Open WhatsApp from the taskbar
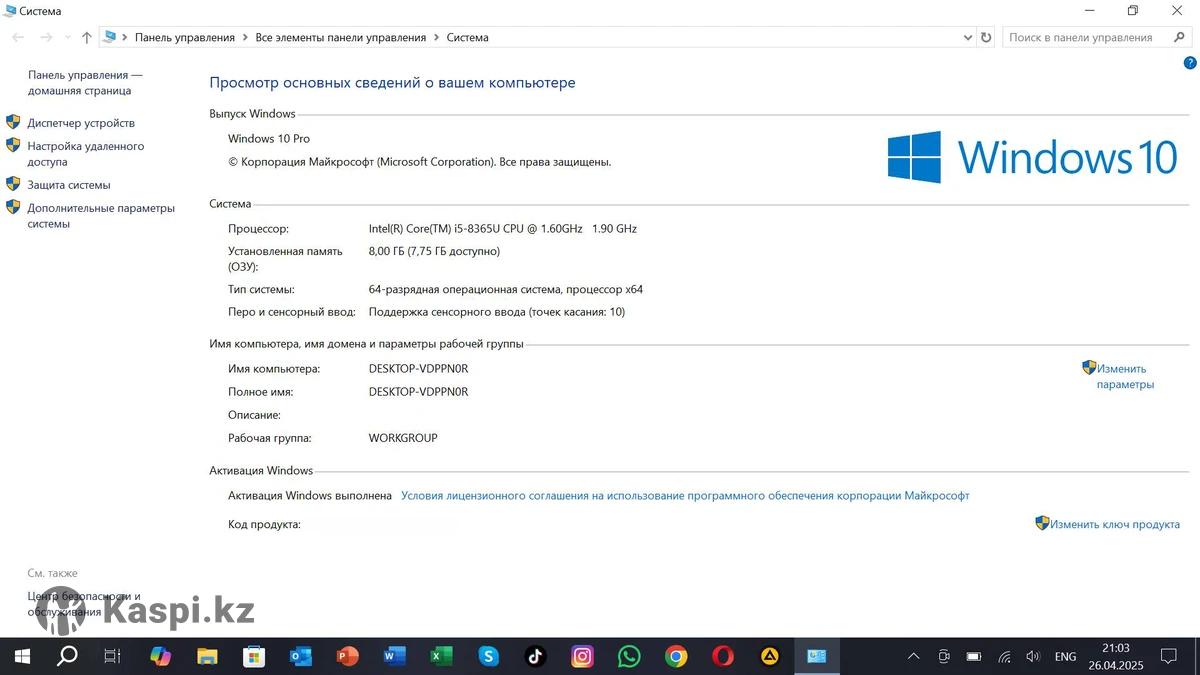The image size is (1200, 675). coord(629,656)
